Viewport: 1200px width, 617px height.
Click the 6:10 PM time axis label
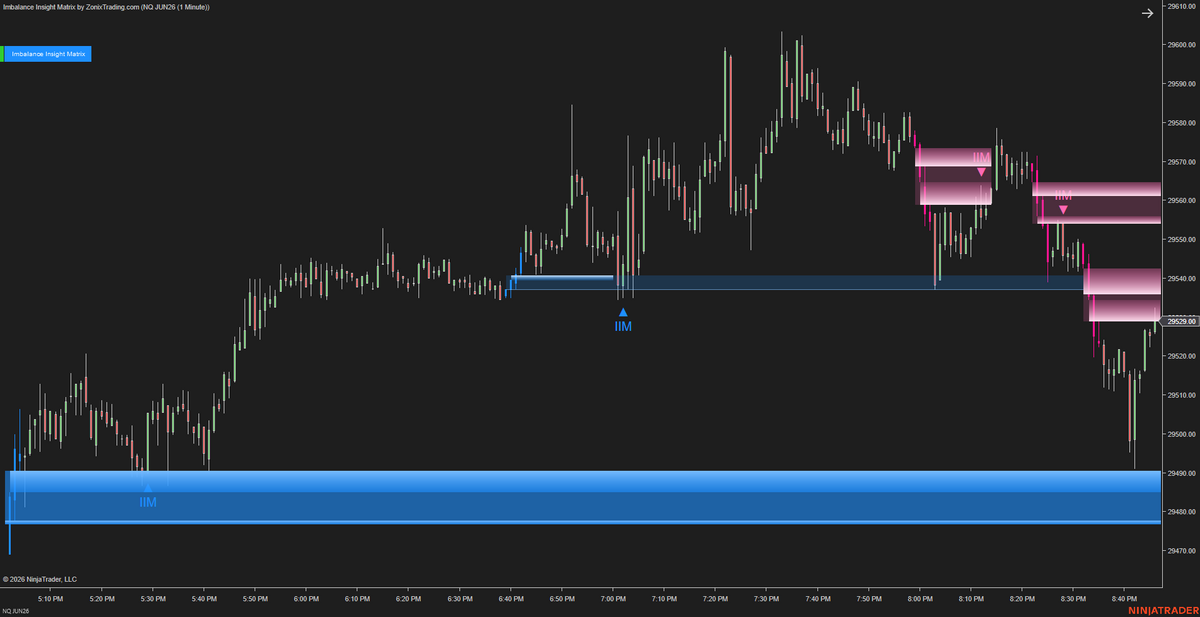[358, 599]
